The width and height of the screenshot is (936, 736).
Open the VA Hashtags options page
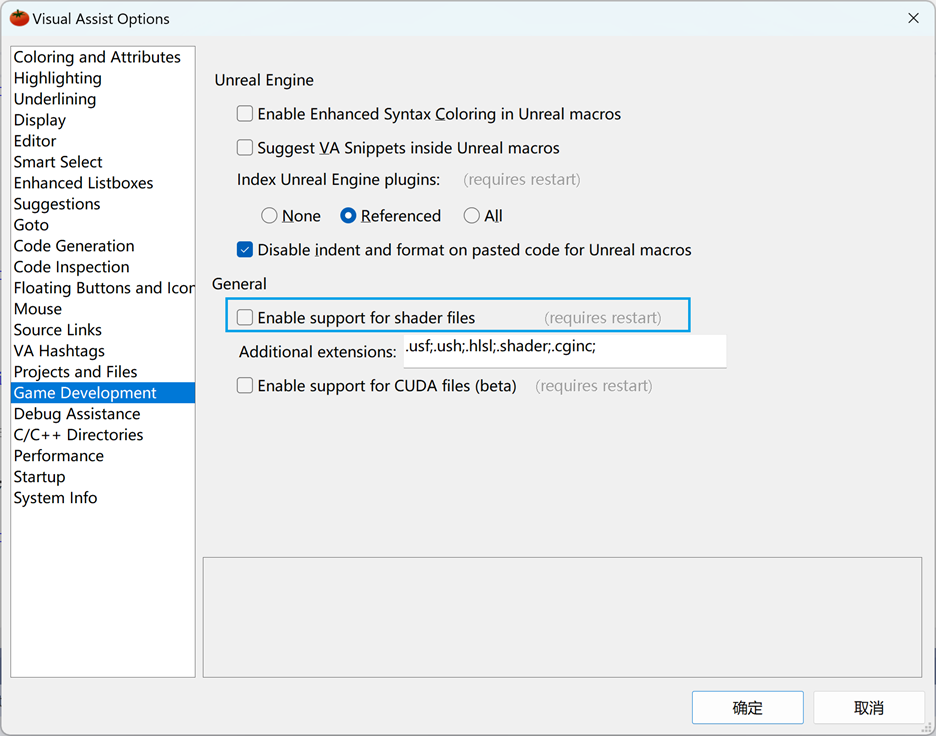pyautogui.click(x=59, y=351)
